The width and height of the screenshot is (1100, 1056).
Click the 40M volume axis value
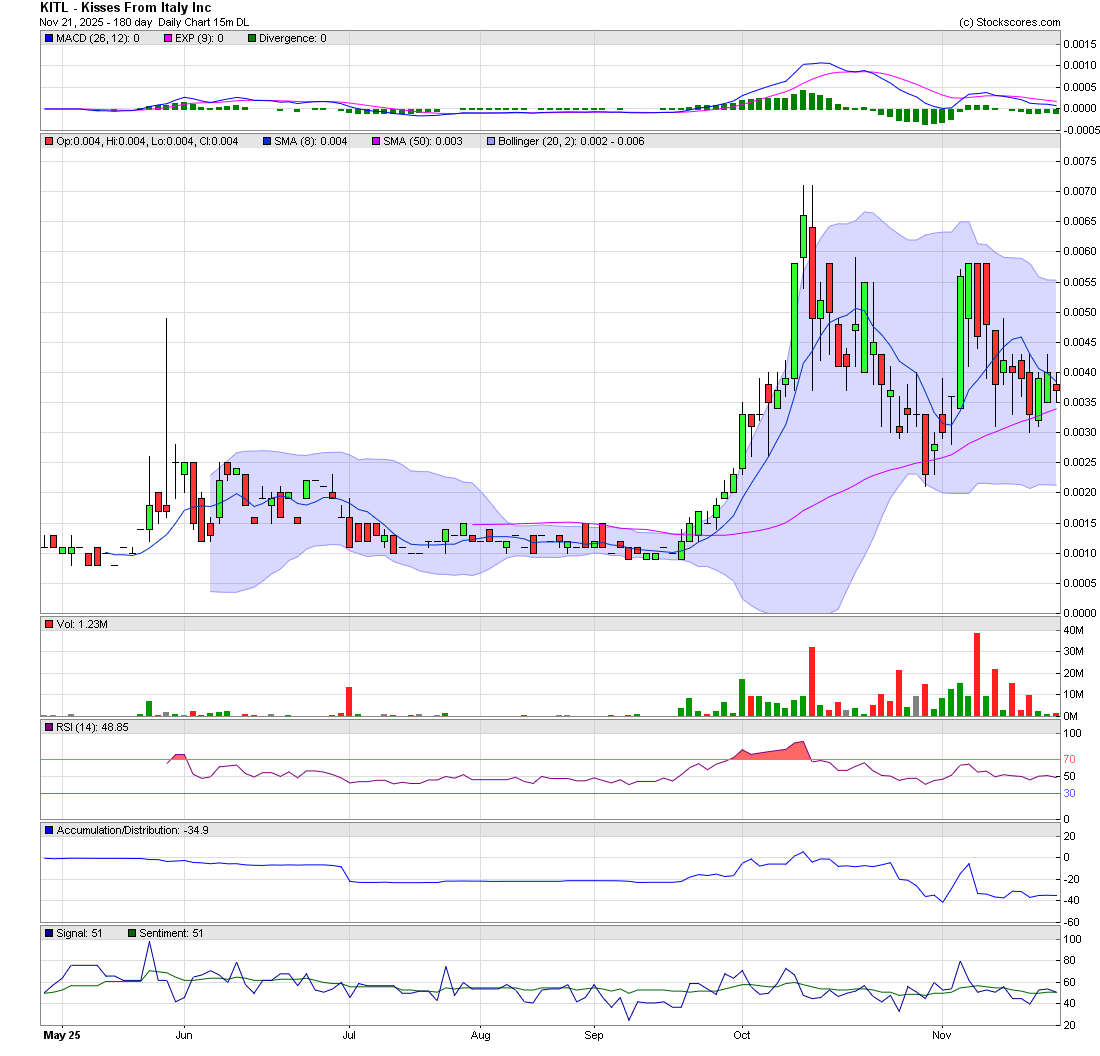tap(1074, 631)
